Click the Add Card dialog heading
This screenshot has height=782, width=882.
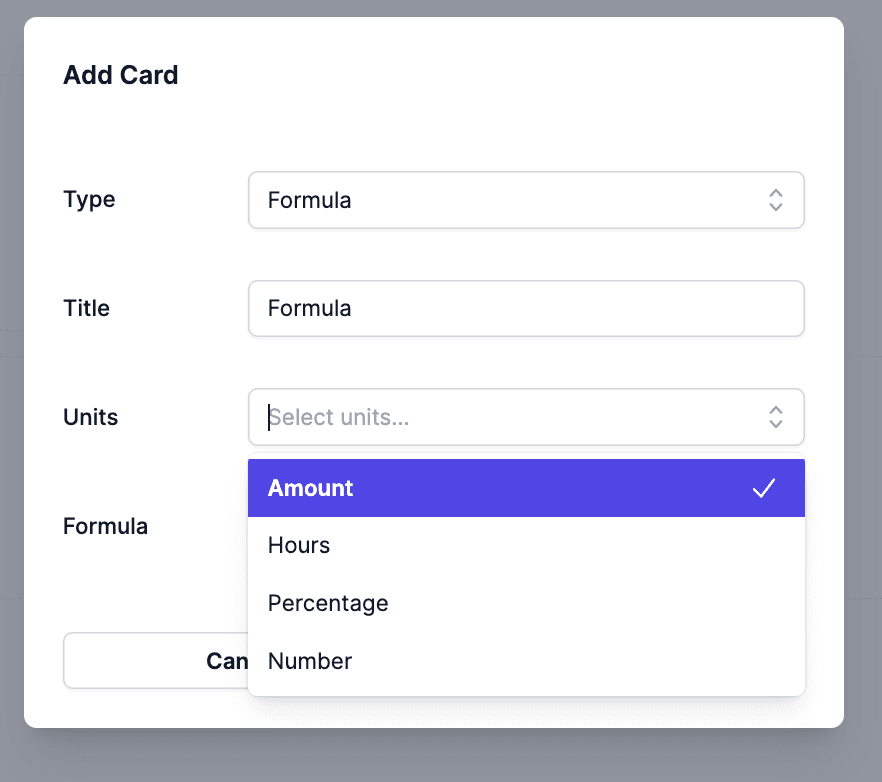pyautogui.click(x=120, y=75)
